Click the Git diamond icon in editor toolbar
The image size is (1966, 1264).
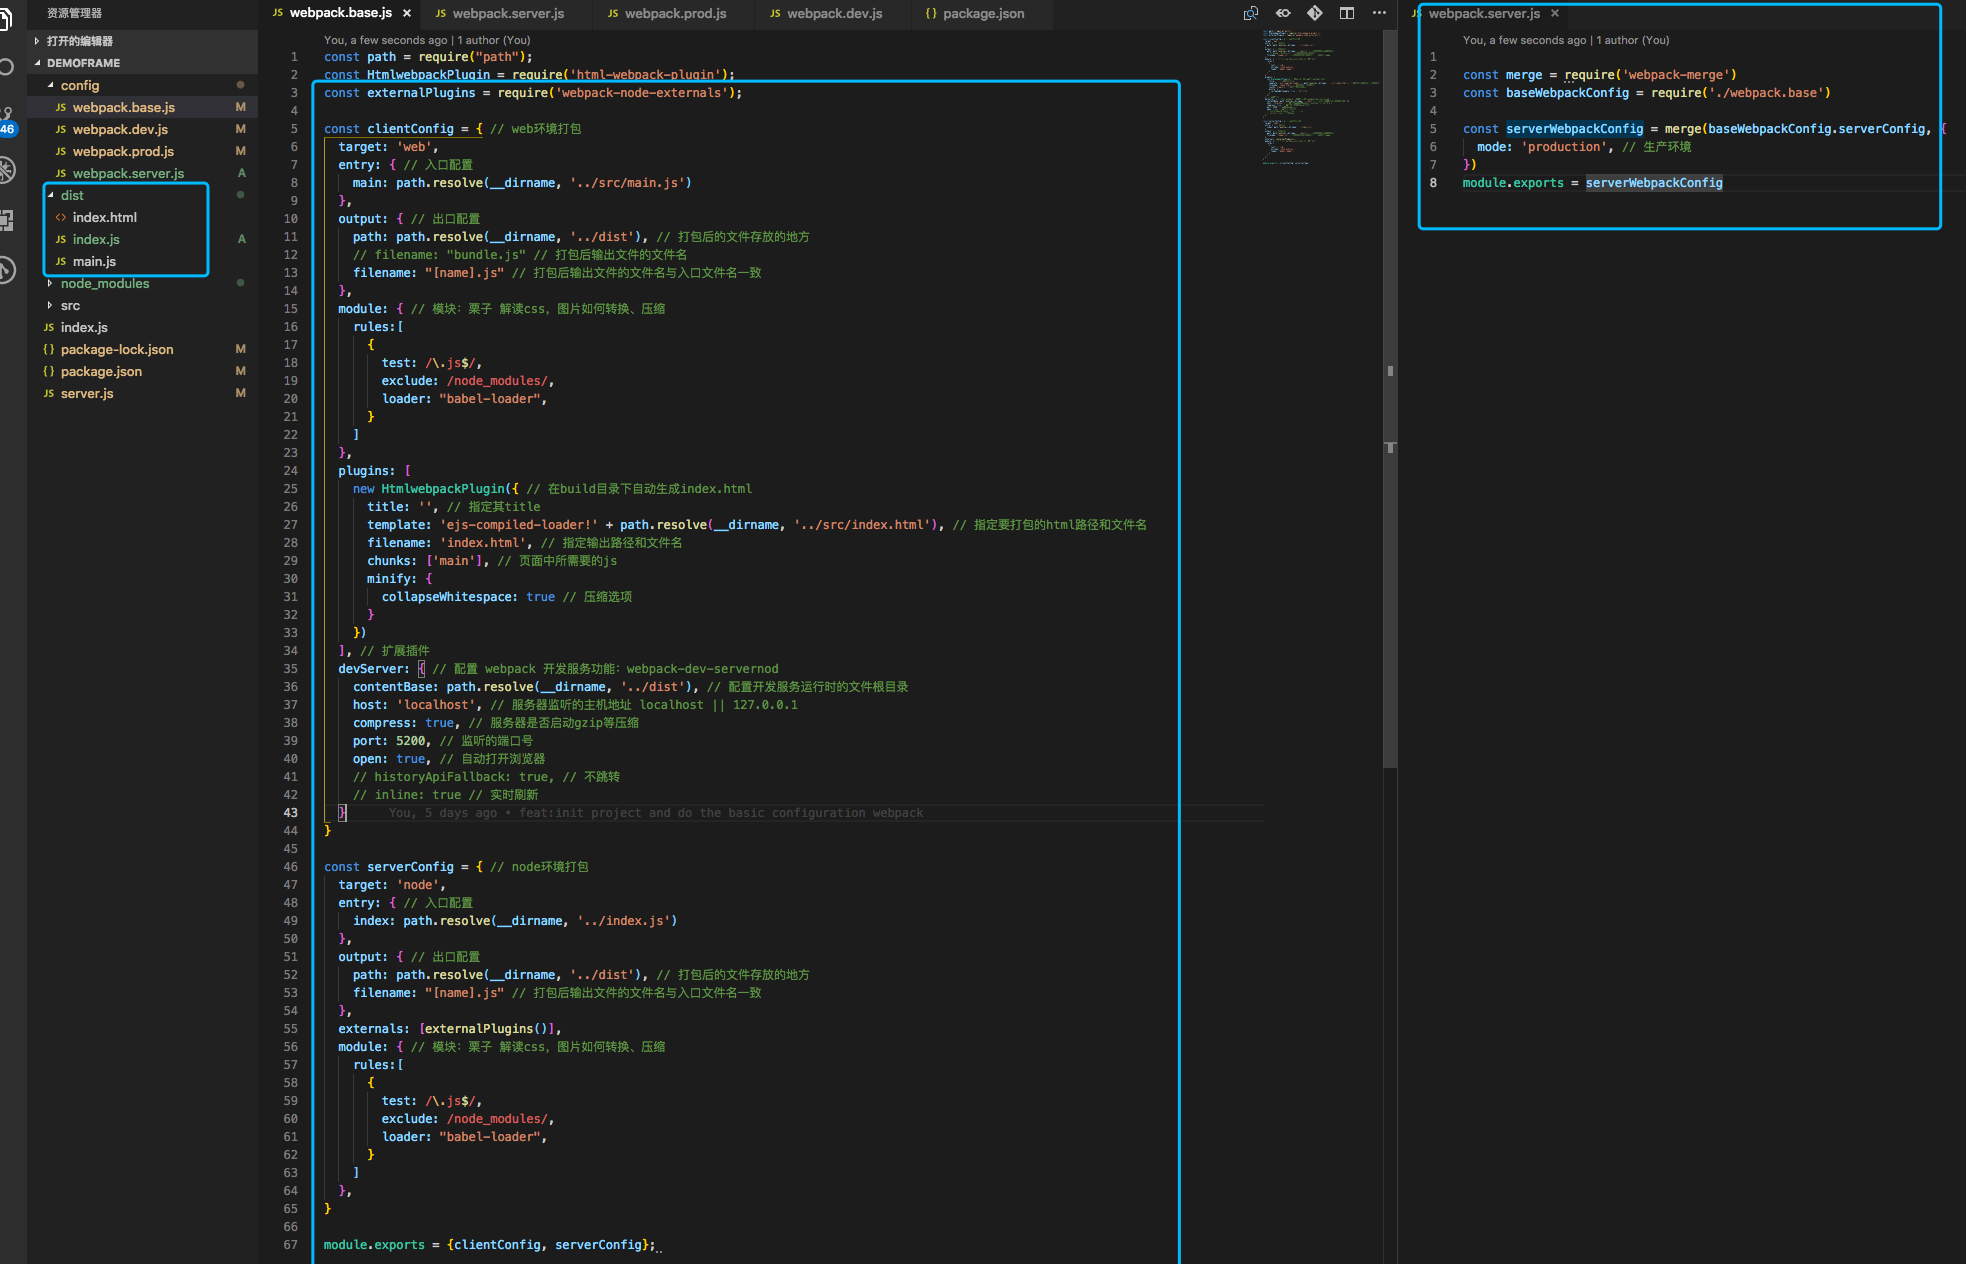pyautogui.click(x=1315, y=13)
